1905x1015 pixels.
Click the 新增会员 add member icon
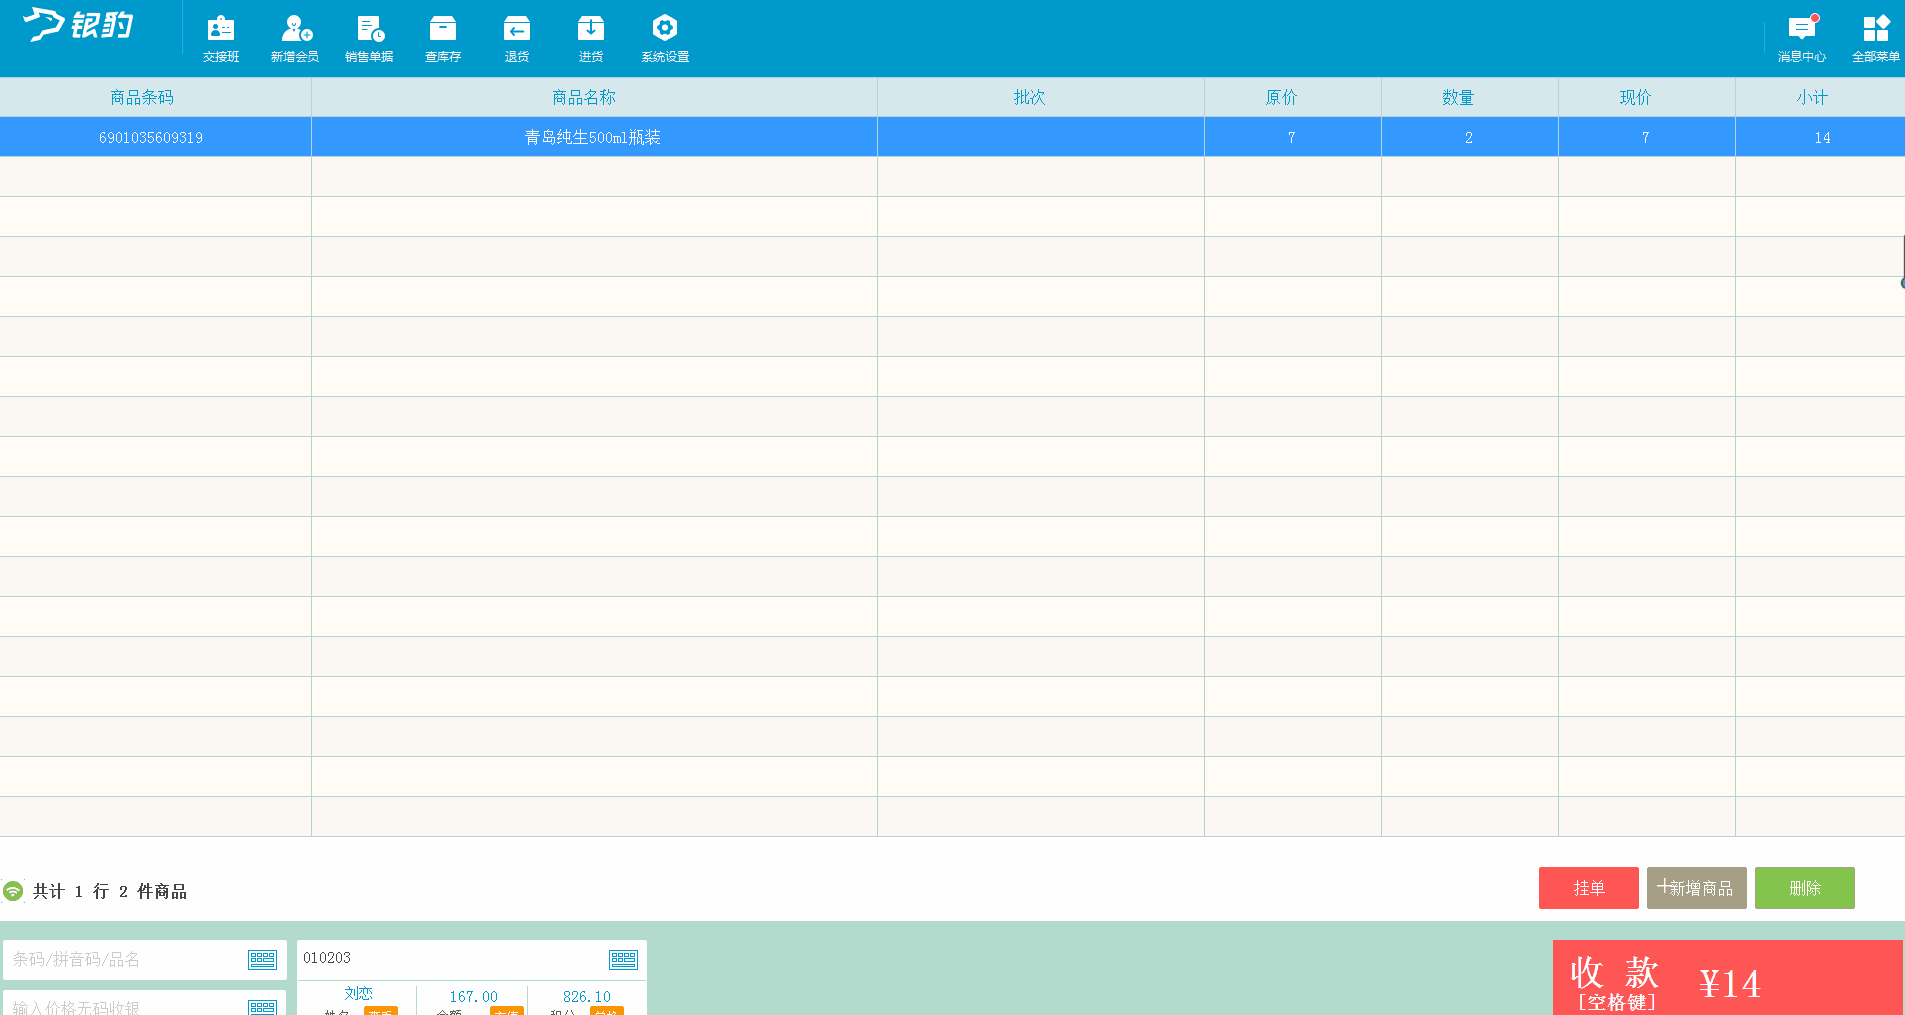[x=295, y=38]
